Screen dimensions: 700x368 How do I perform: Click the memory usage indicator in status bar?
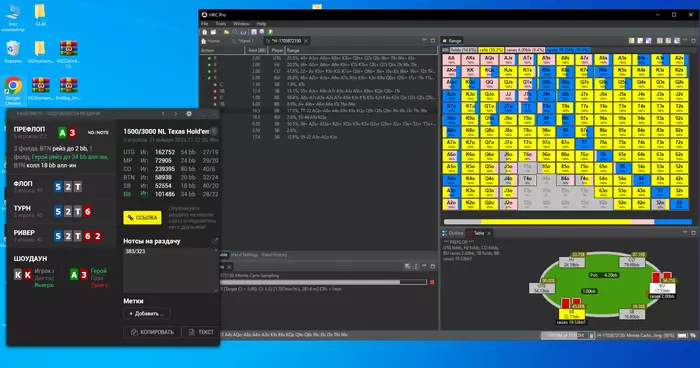565,335
